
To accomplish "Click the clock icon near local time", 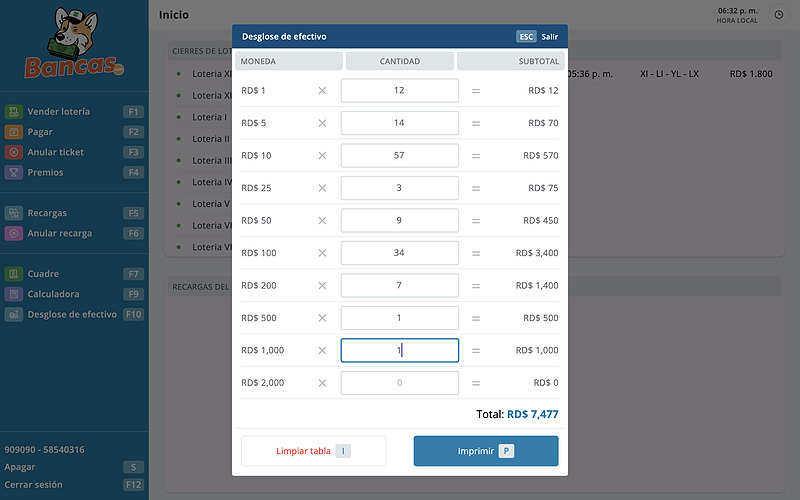I will pos(778,15).
